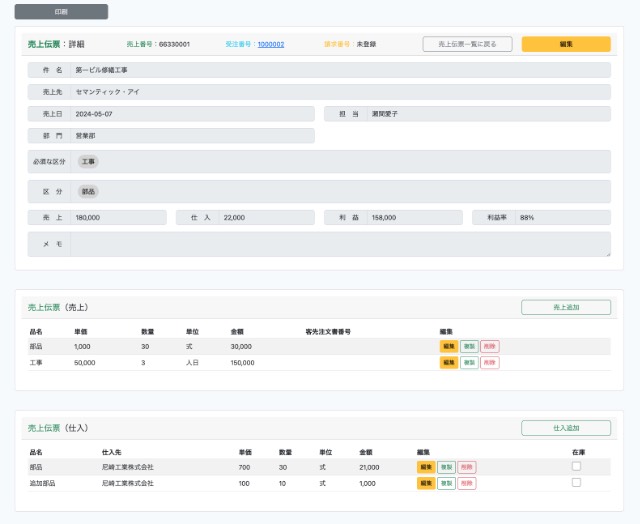Check 在庫 box for 部品 purchase row
This screenshot has height=524, width=640.
click(x=576, y=466)
